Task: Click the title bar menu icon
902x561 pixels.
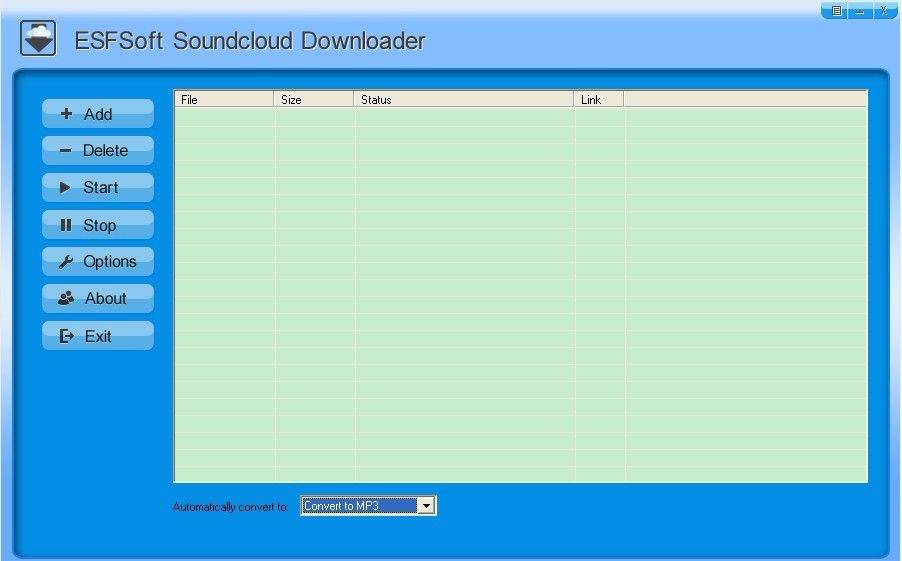Action: (836, 10)
